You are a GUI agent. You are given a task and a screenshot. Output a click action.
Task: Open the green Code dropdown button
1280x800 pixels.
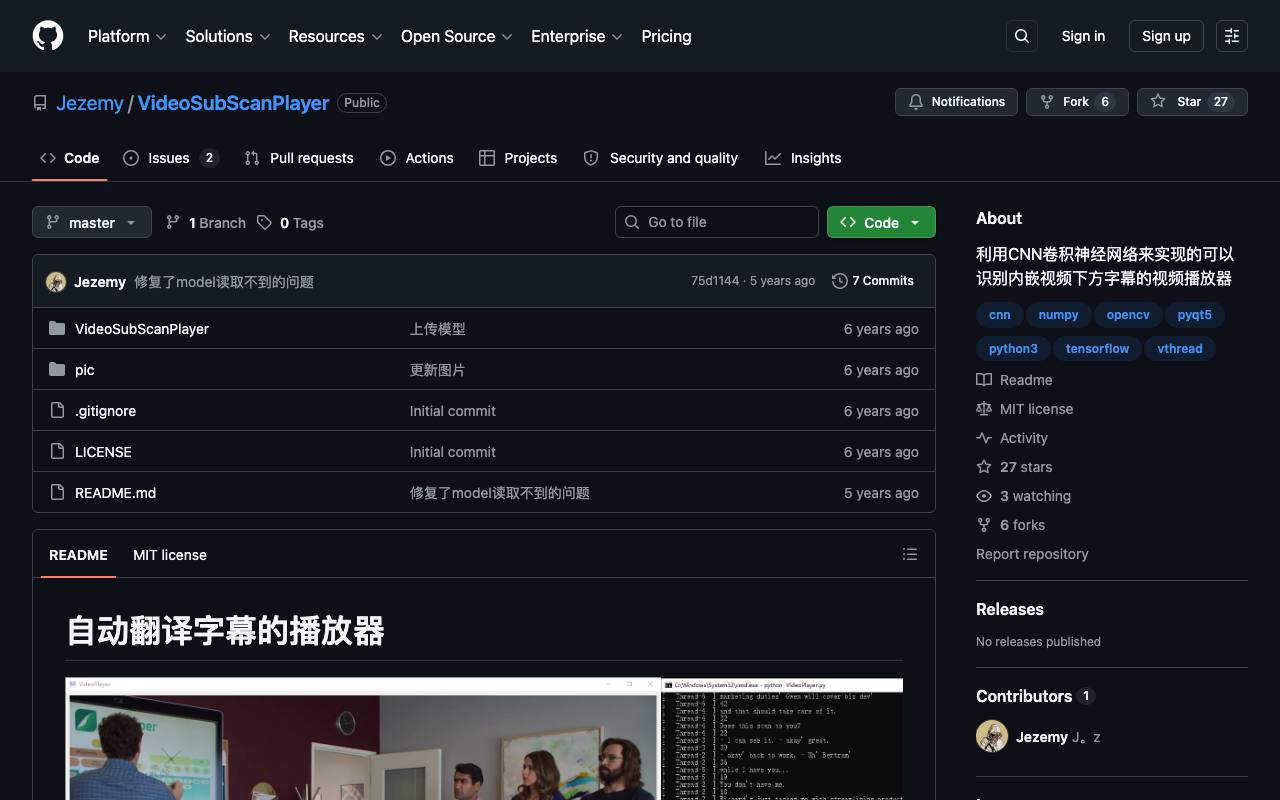pos(881,222)
